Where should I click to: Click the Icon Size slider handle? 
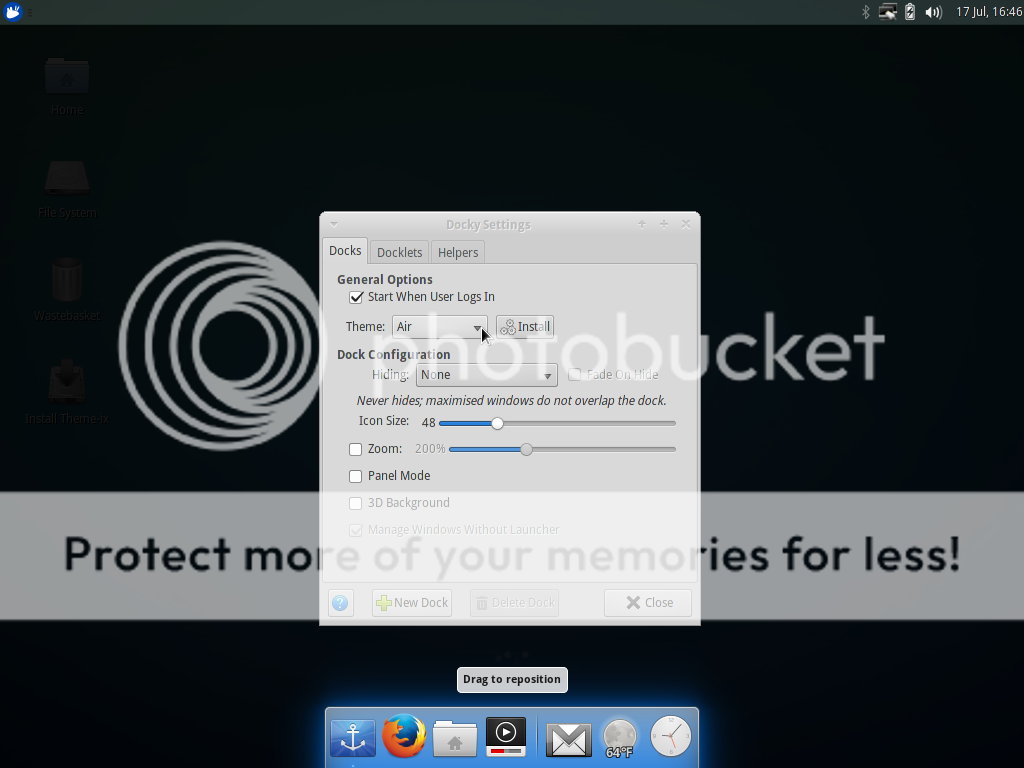(x=498, y=423)
